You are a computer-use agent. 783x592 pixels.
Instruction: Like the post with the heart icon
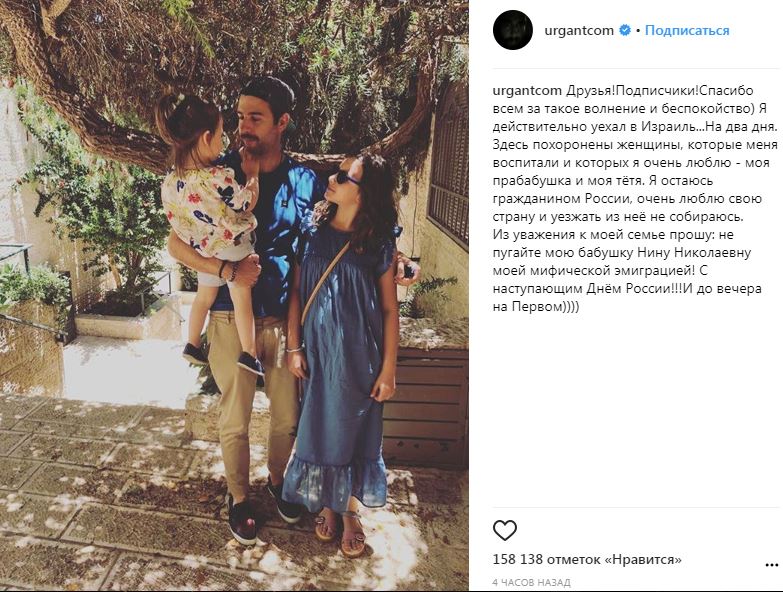tap(505, 530)
